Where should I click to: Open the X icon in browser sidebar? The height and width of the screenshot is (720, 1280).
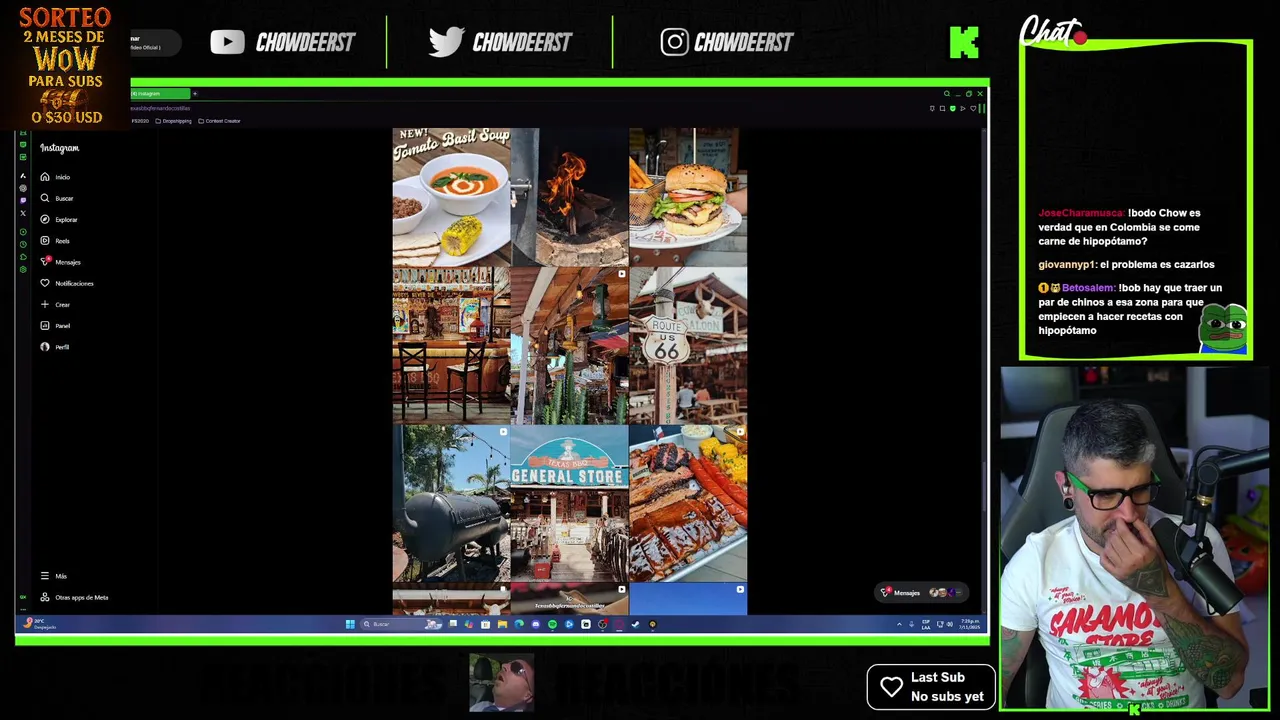click(23, 213)
